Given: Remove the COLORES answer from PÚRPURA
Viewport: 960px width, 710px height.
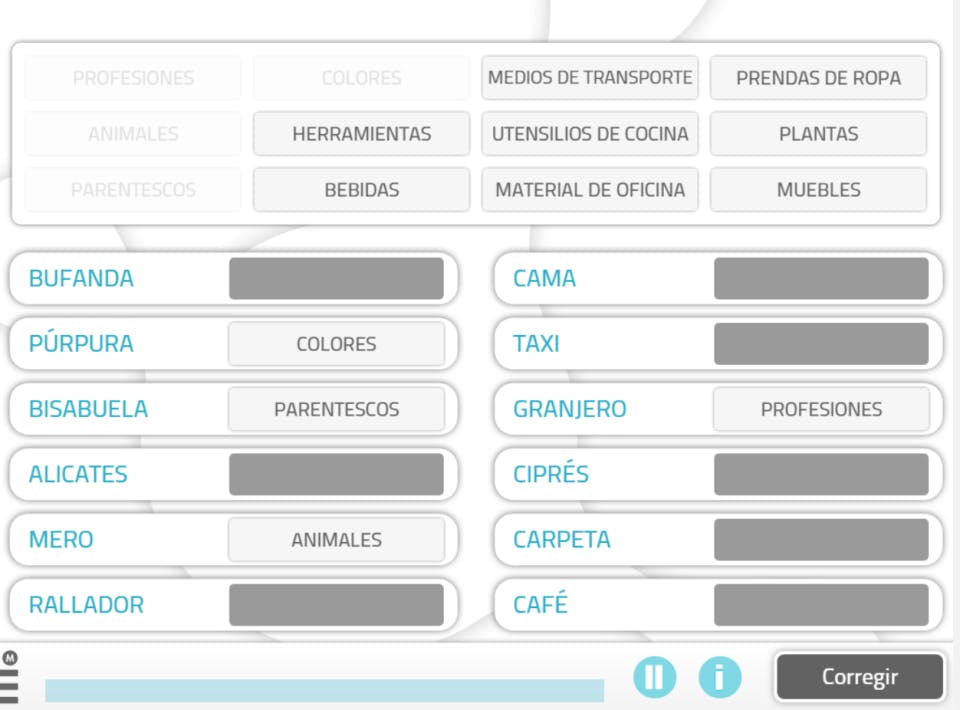Looking at the screenshot, I should click(336, 344).
